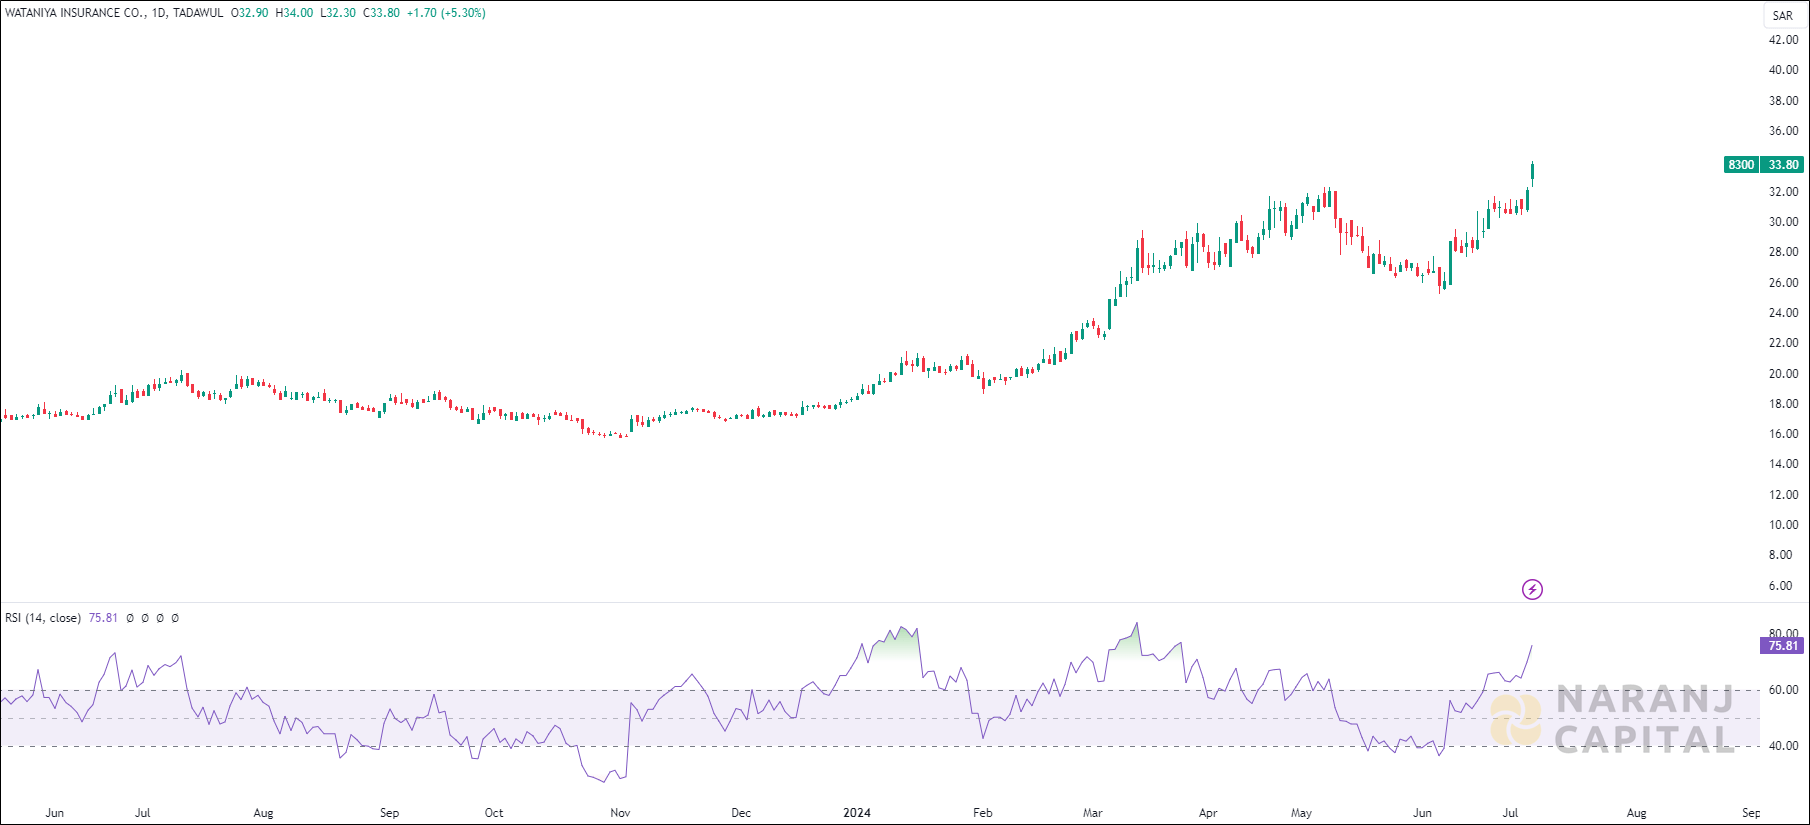Click the C33.80 close value
The image size is (1810, 825).
(x=381, y=13)
